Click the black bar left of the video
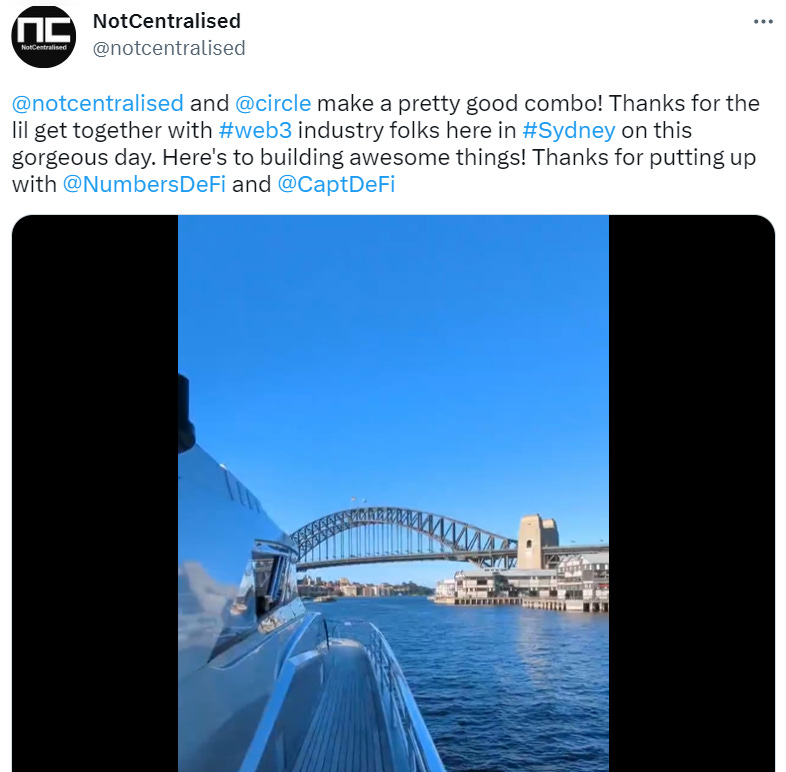 point(95,494)
